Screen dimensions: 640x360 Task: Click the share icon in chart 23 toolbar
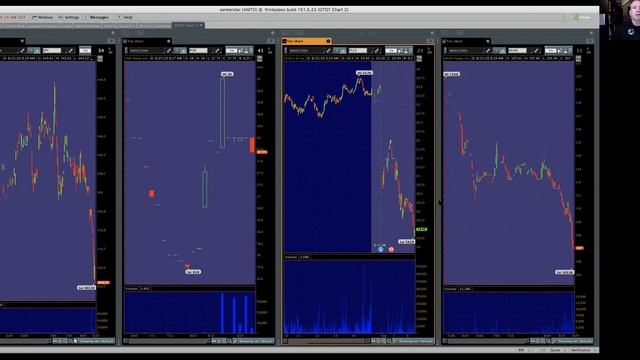coord(400,51)
